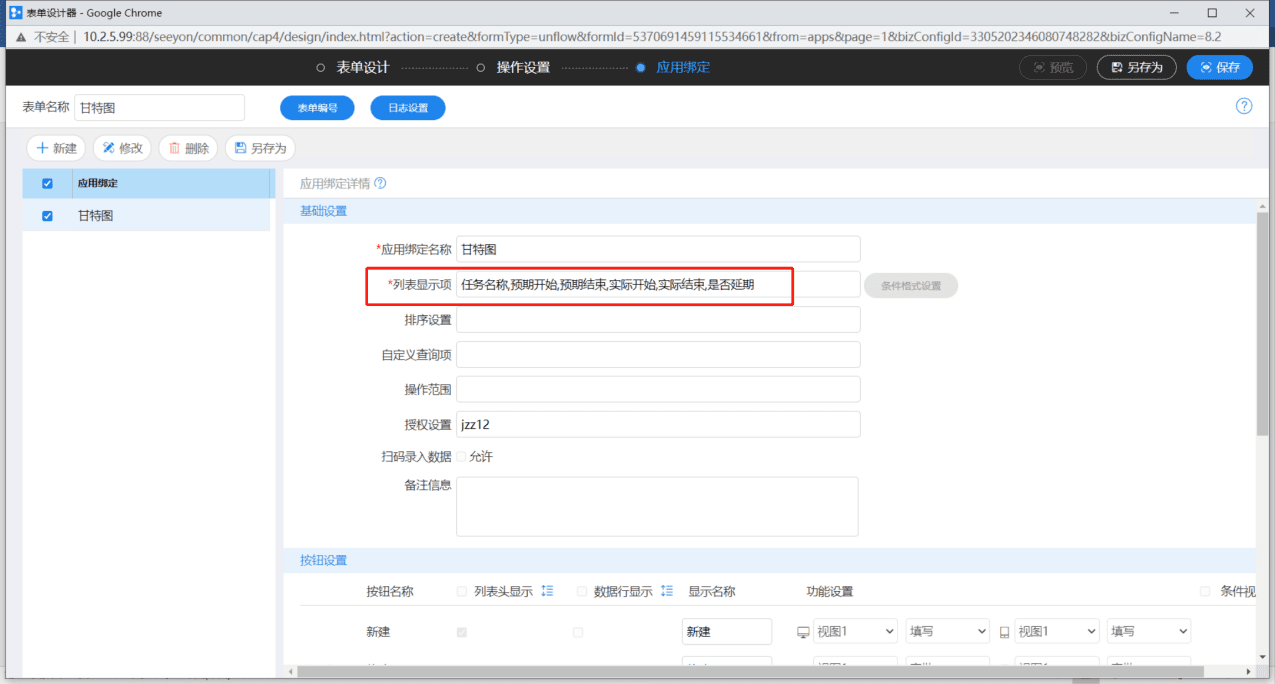
Task: Click the 显示名称 input containing 新建
Action: (x=727, y=632)
